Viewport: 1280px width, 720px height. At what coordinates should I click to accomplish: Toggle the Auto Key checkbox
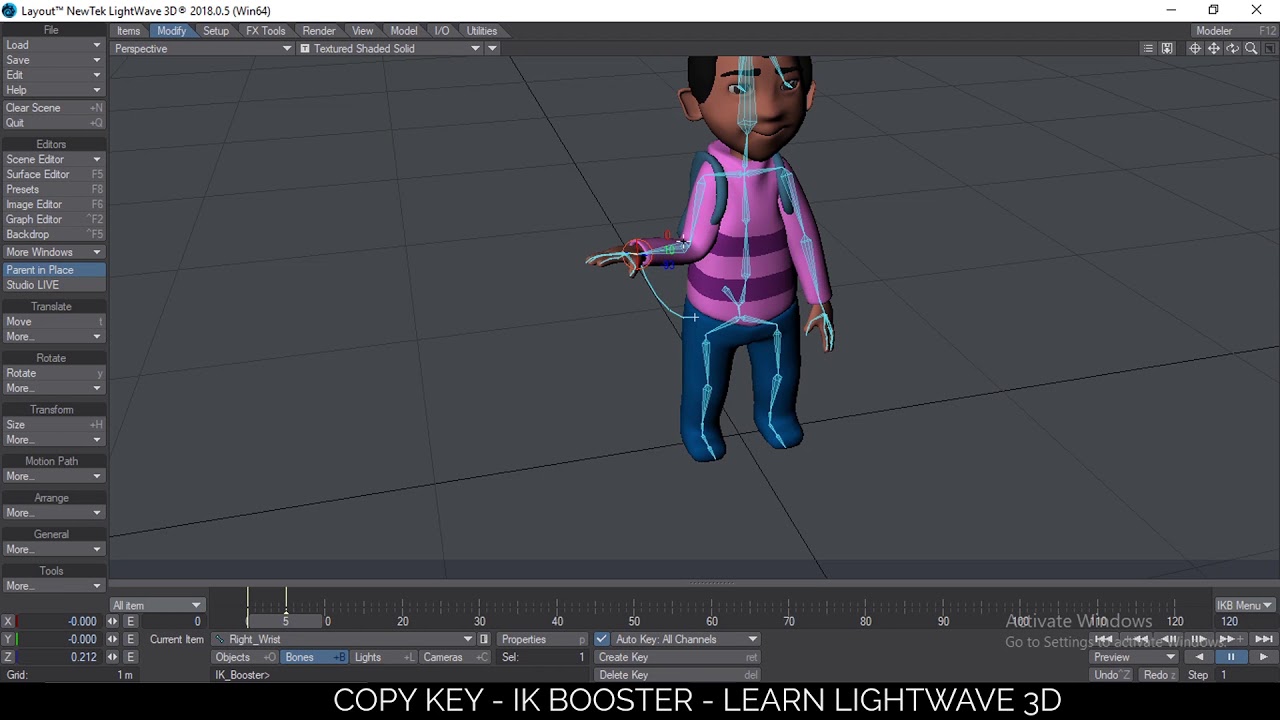tap(601, 639)
